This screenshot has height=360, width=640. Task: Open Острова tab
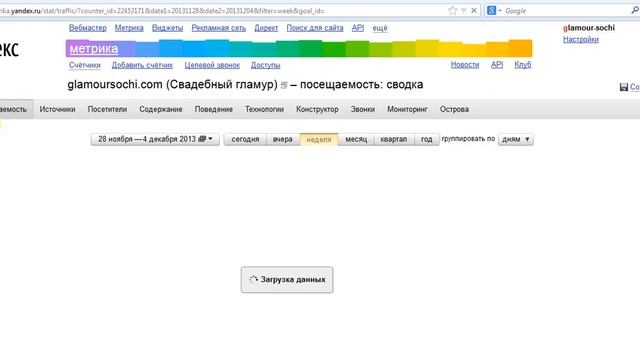(454, 109)
